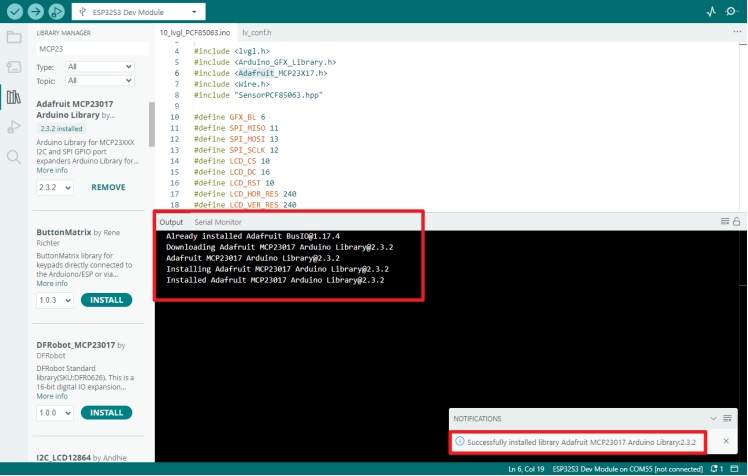Switch to the Serial Monitor panel tab
The height and width of the screenshot is (476, 748).
[x=217, y=221]
